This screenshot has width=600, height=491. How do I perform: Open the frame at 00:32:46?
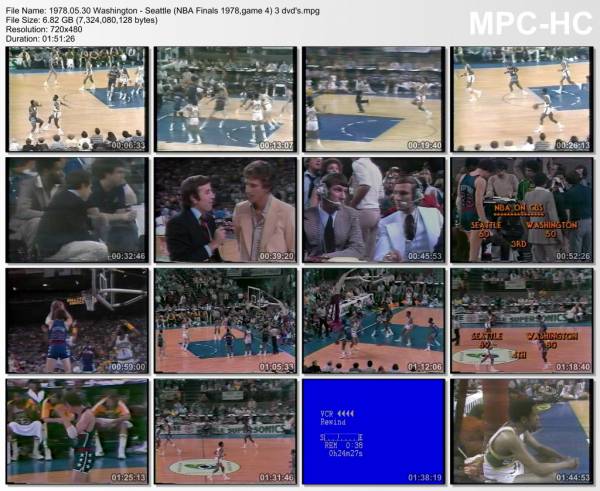[77, 210]
